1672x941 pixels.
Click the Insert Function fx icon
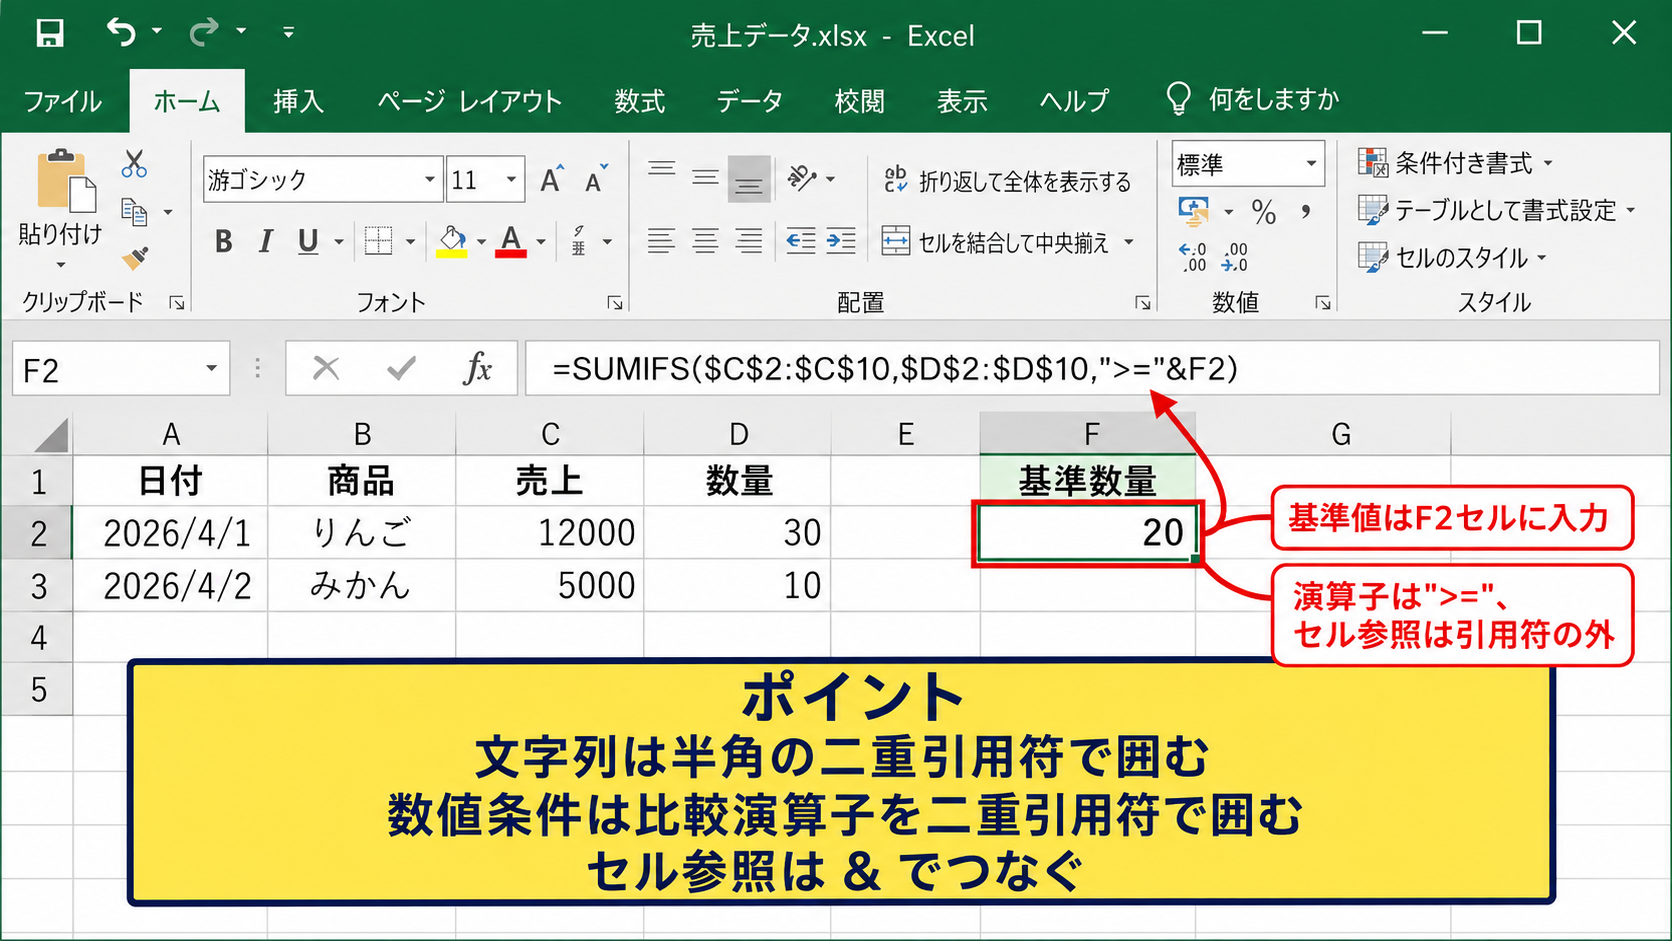pyautogui.click(x=477, y=369)
